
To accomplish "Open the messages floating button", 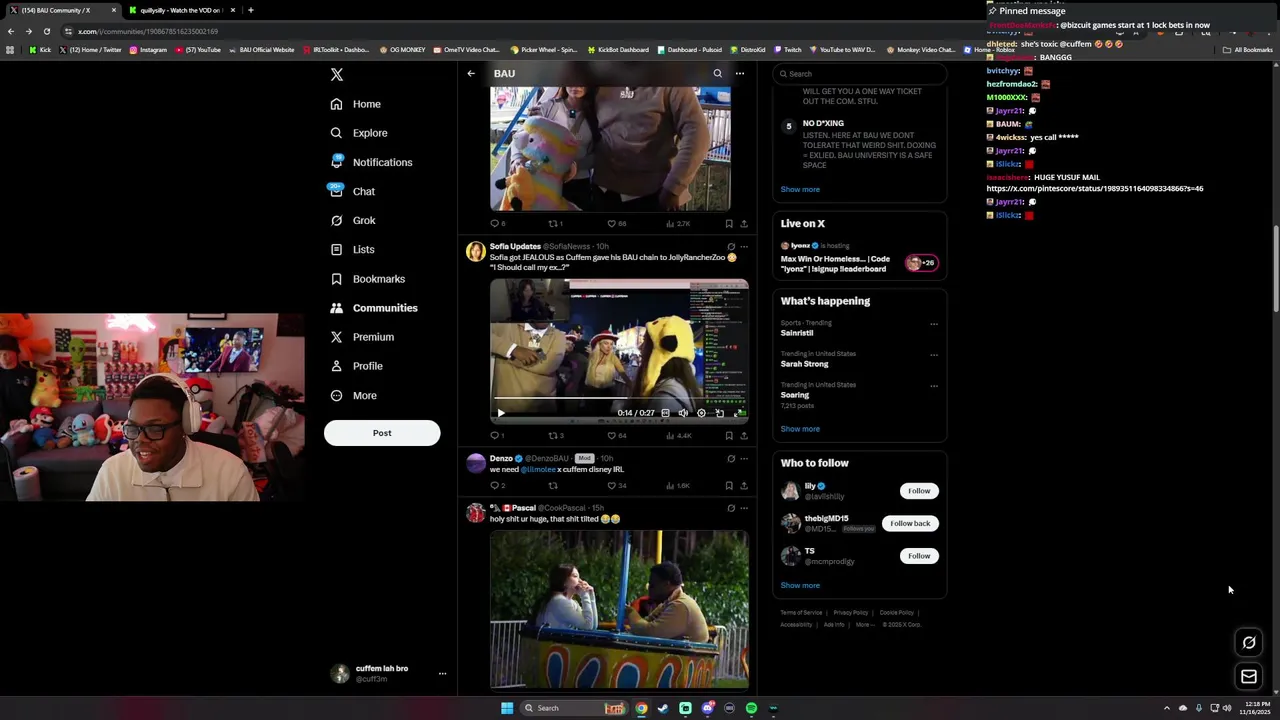I will (x=1249, y=677).
